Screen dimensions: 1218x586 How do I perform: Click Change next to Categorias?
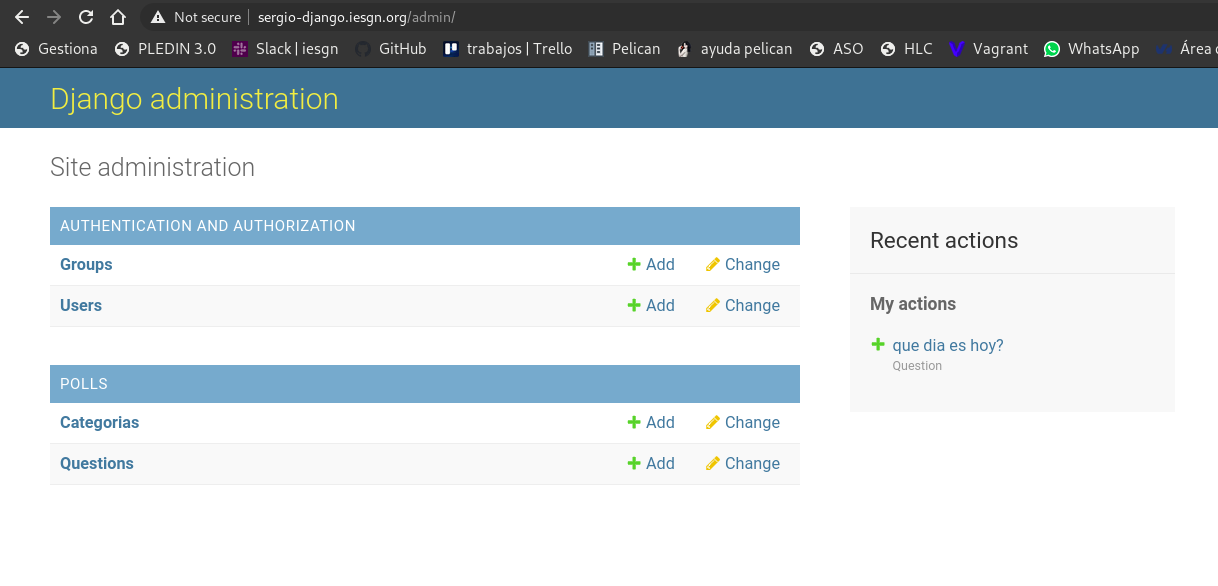742,423
